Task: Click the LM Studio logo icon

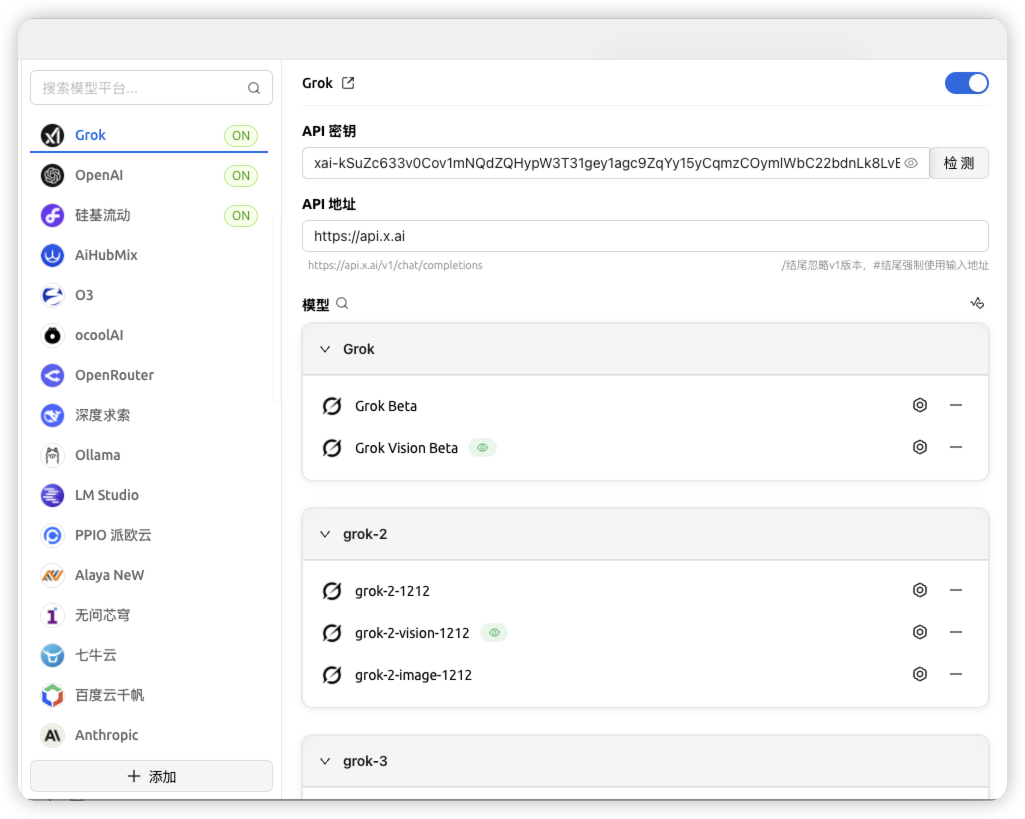Action: (x=52, y=495)
